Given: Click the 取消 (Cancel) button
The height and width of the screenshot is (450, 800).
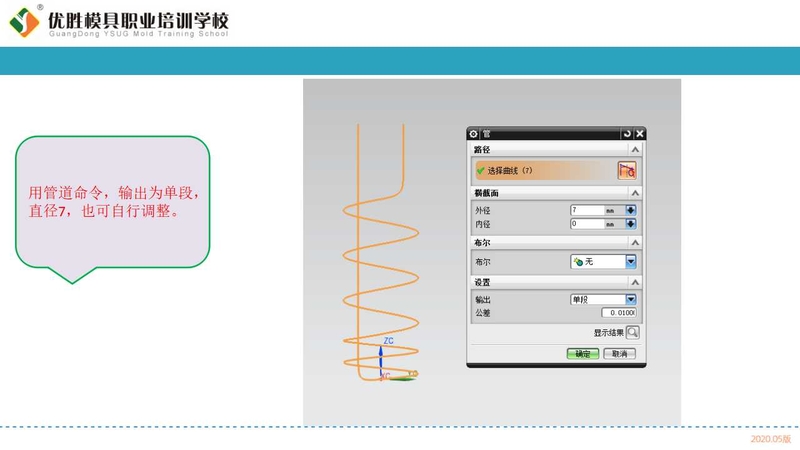Looking at the screenshot, I should 619,354.
